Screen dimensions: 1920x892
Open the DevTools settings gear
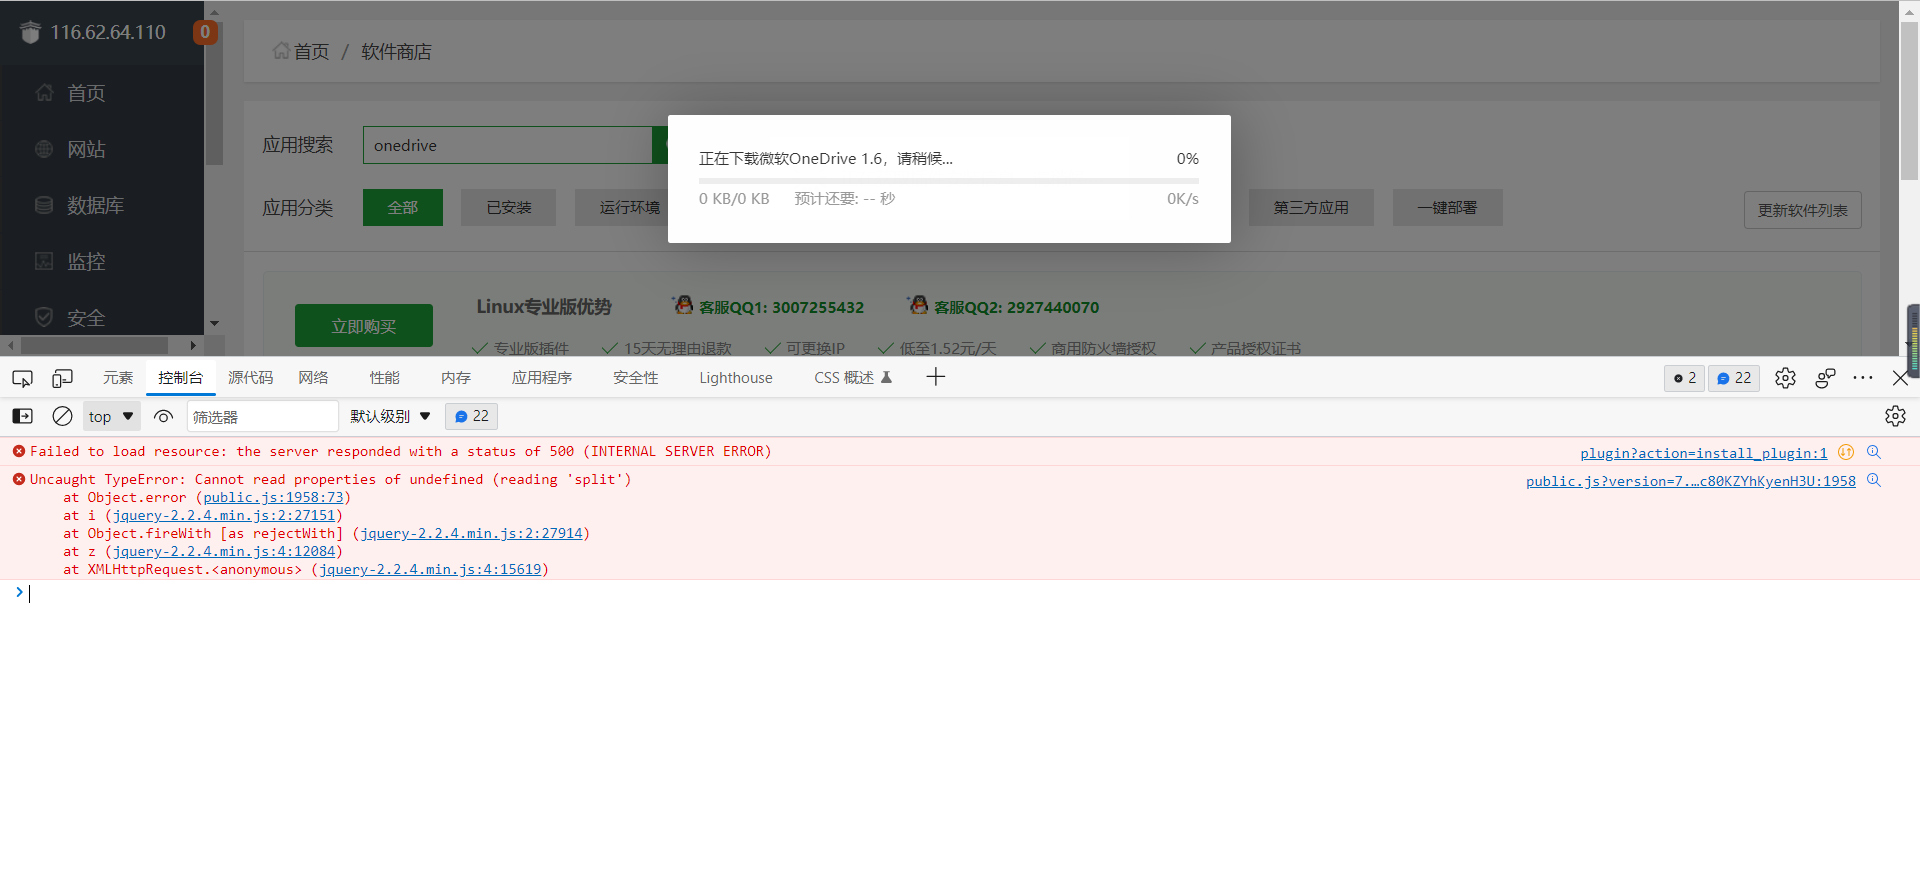tap(1785, 378)
